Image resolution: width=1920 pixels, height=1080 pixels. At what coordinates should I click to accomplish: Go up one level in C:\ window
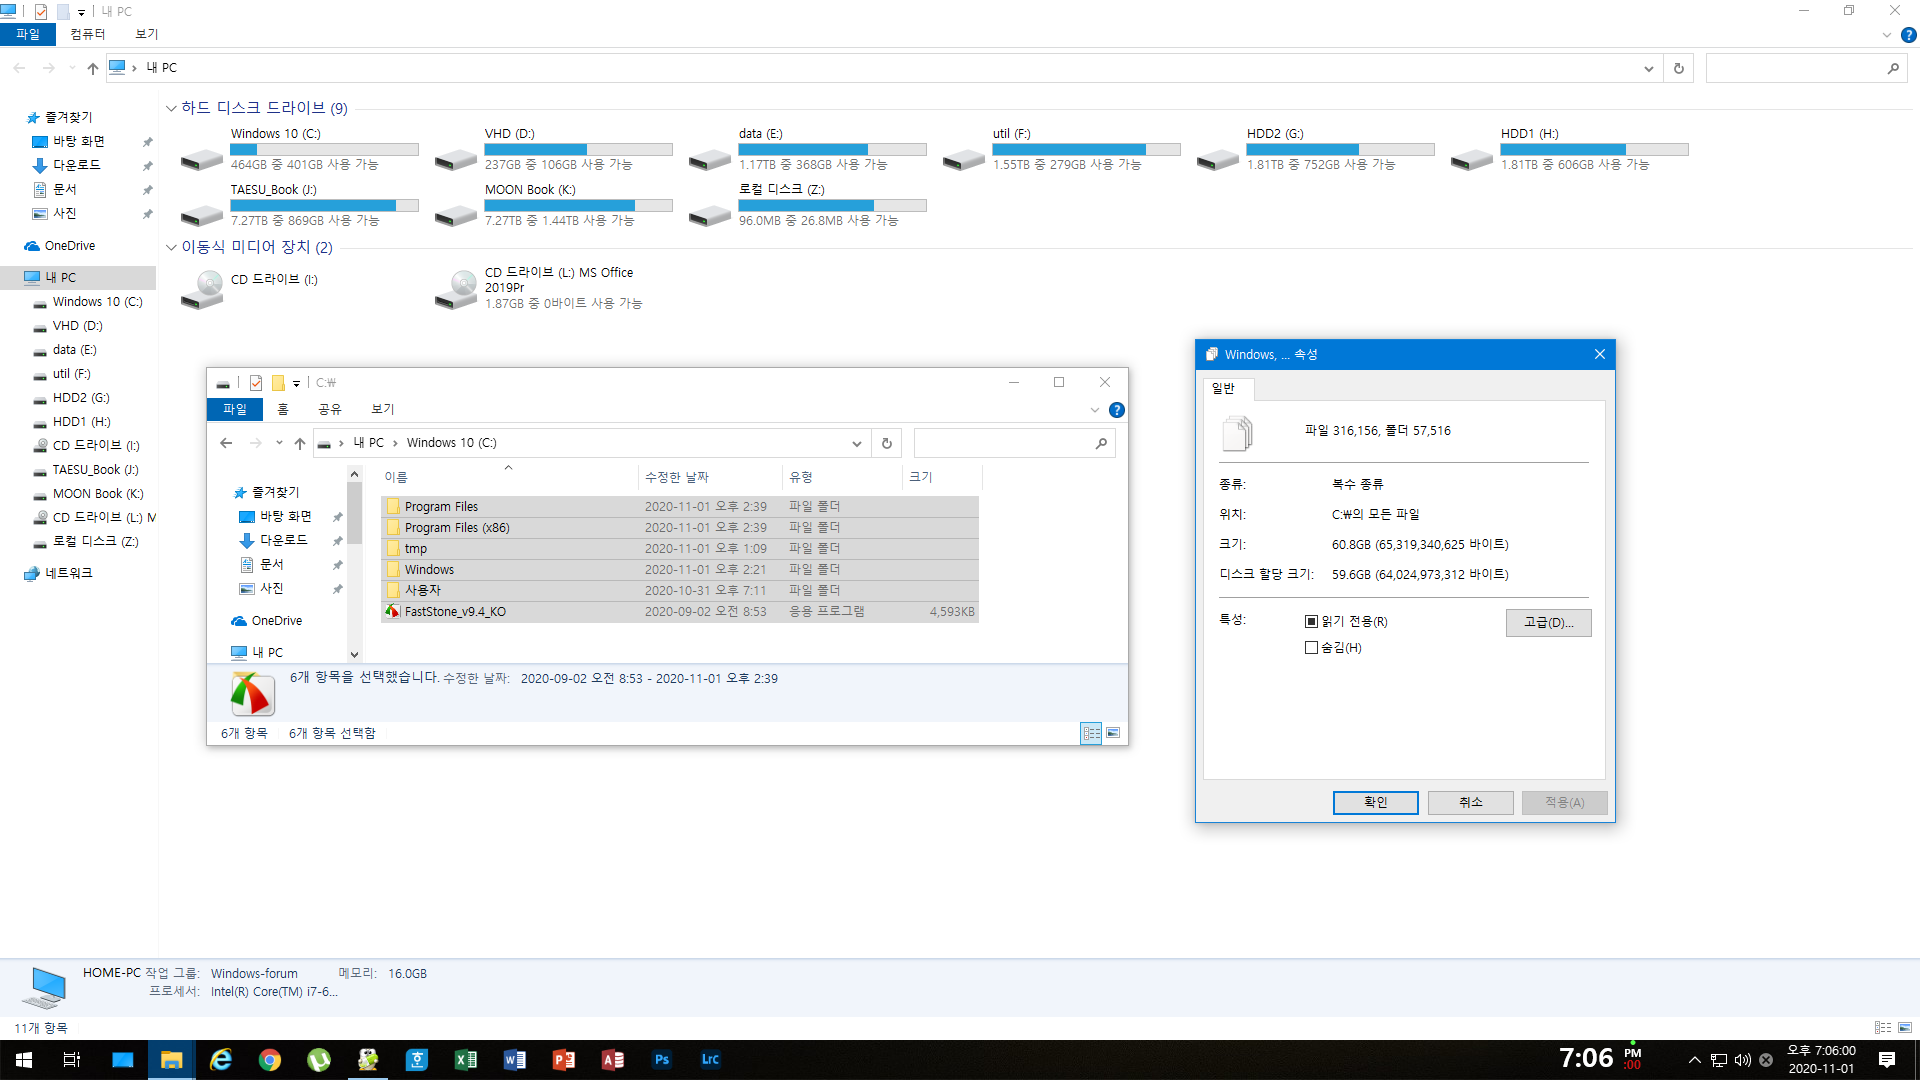pyautogui.click(x=300, y=443)
